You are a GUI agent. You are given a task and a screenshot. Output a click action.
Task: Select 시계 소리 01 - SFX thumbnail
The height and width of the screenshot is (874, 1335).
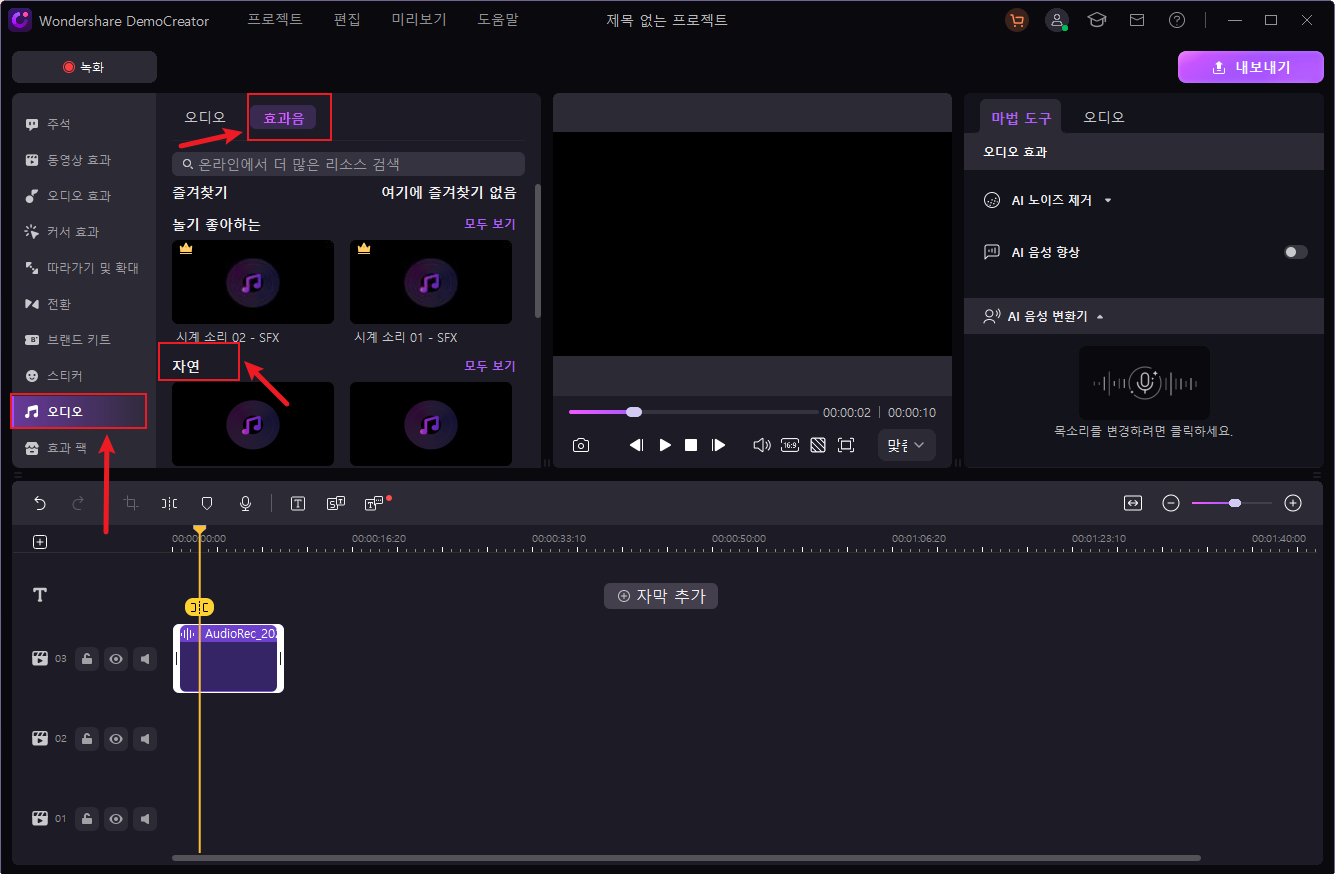click(431, 282)
